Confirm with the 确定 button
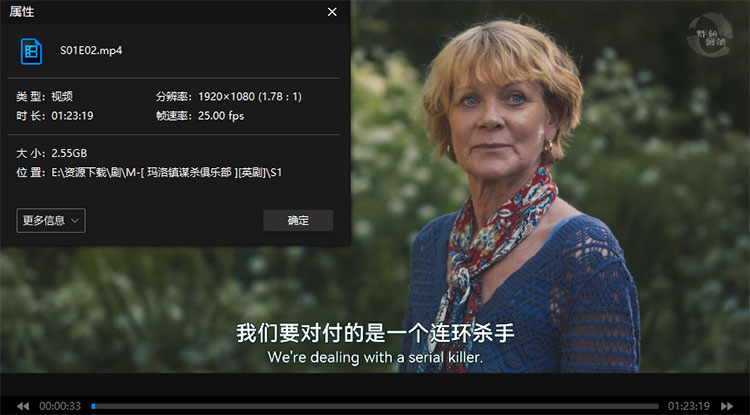Screen dimensions: 750x415 [x=298, y=220]
